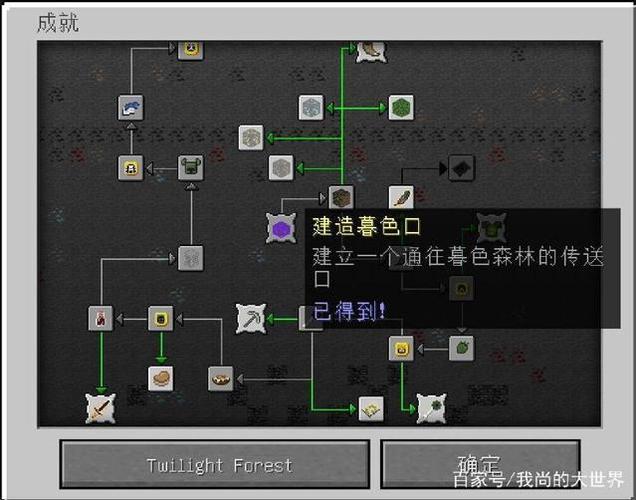Viewport: 636px width, 500px height.
Task: Select the green chestplate armor achievement
Action: (191, 168)
